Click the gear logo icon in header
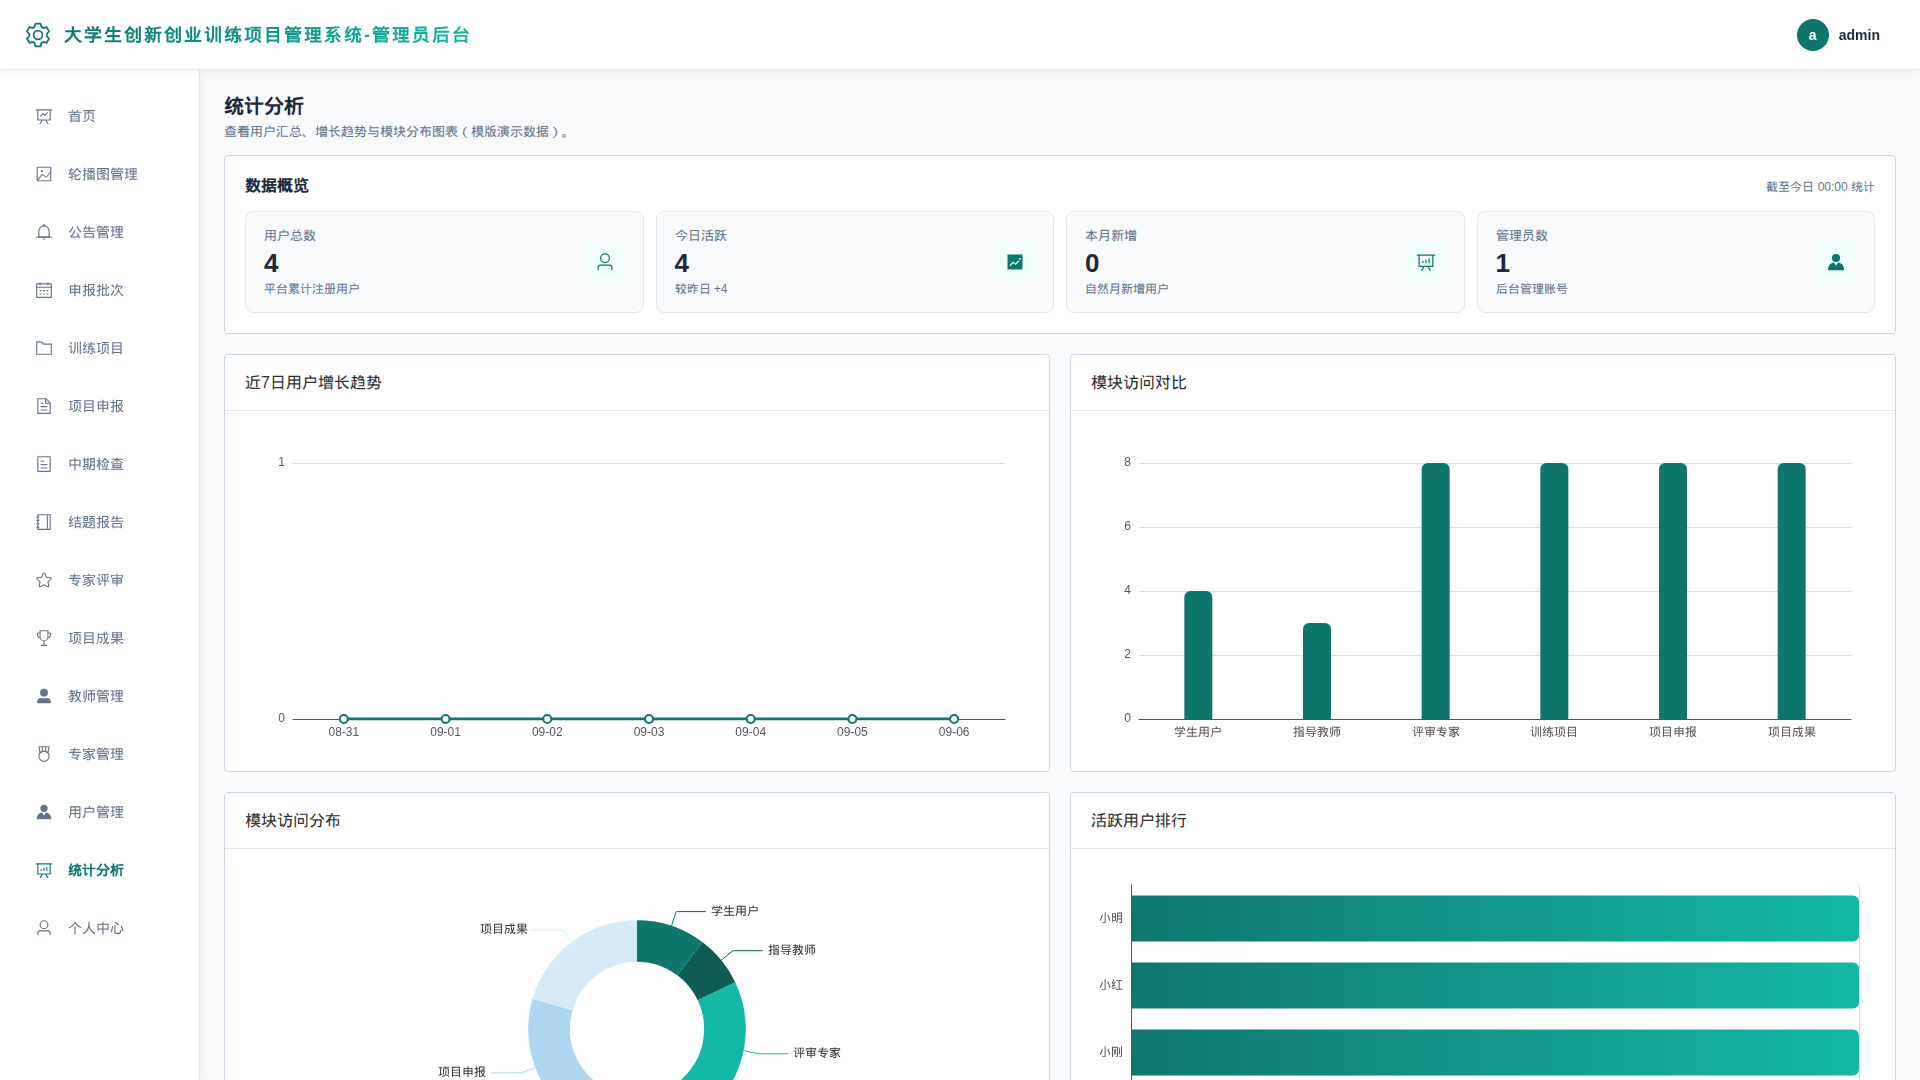 tap(38, 35)
